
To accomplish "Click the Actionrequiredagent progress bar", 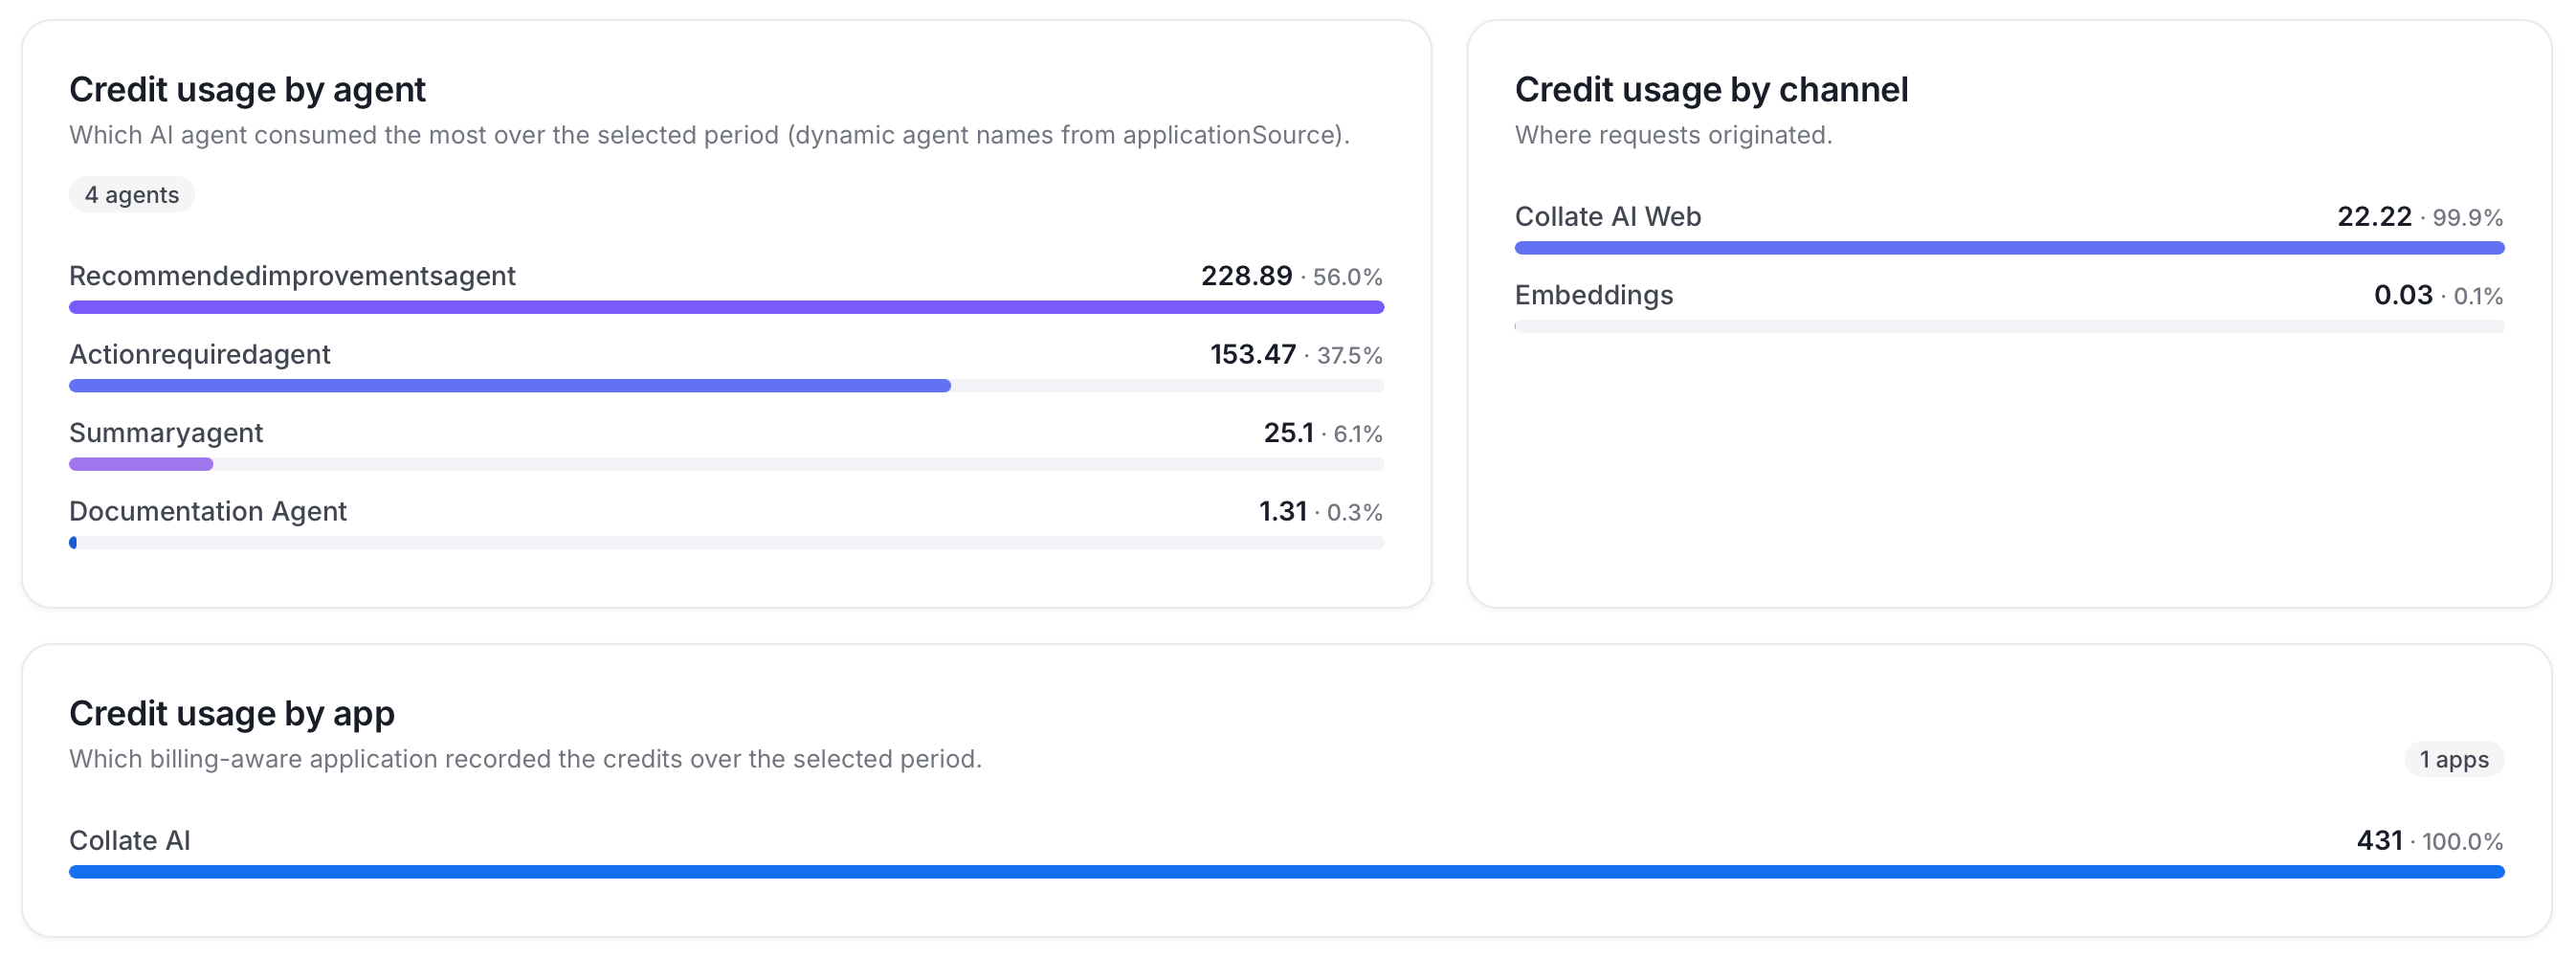I will click(726, 386).
